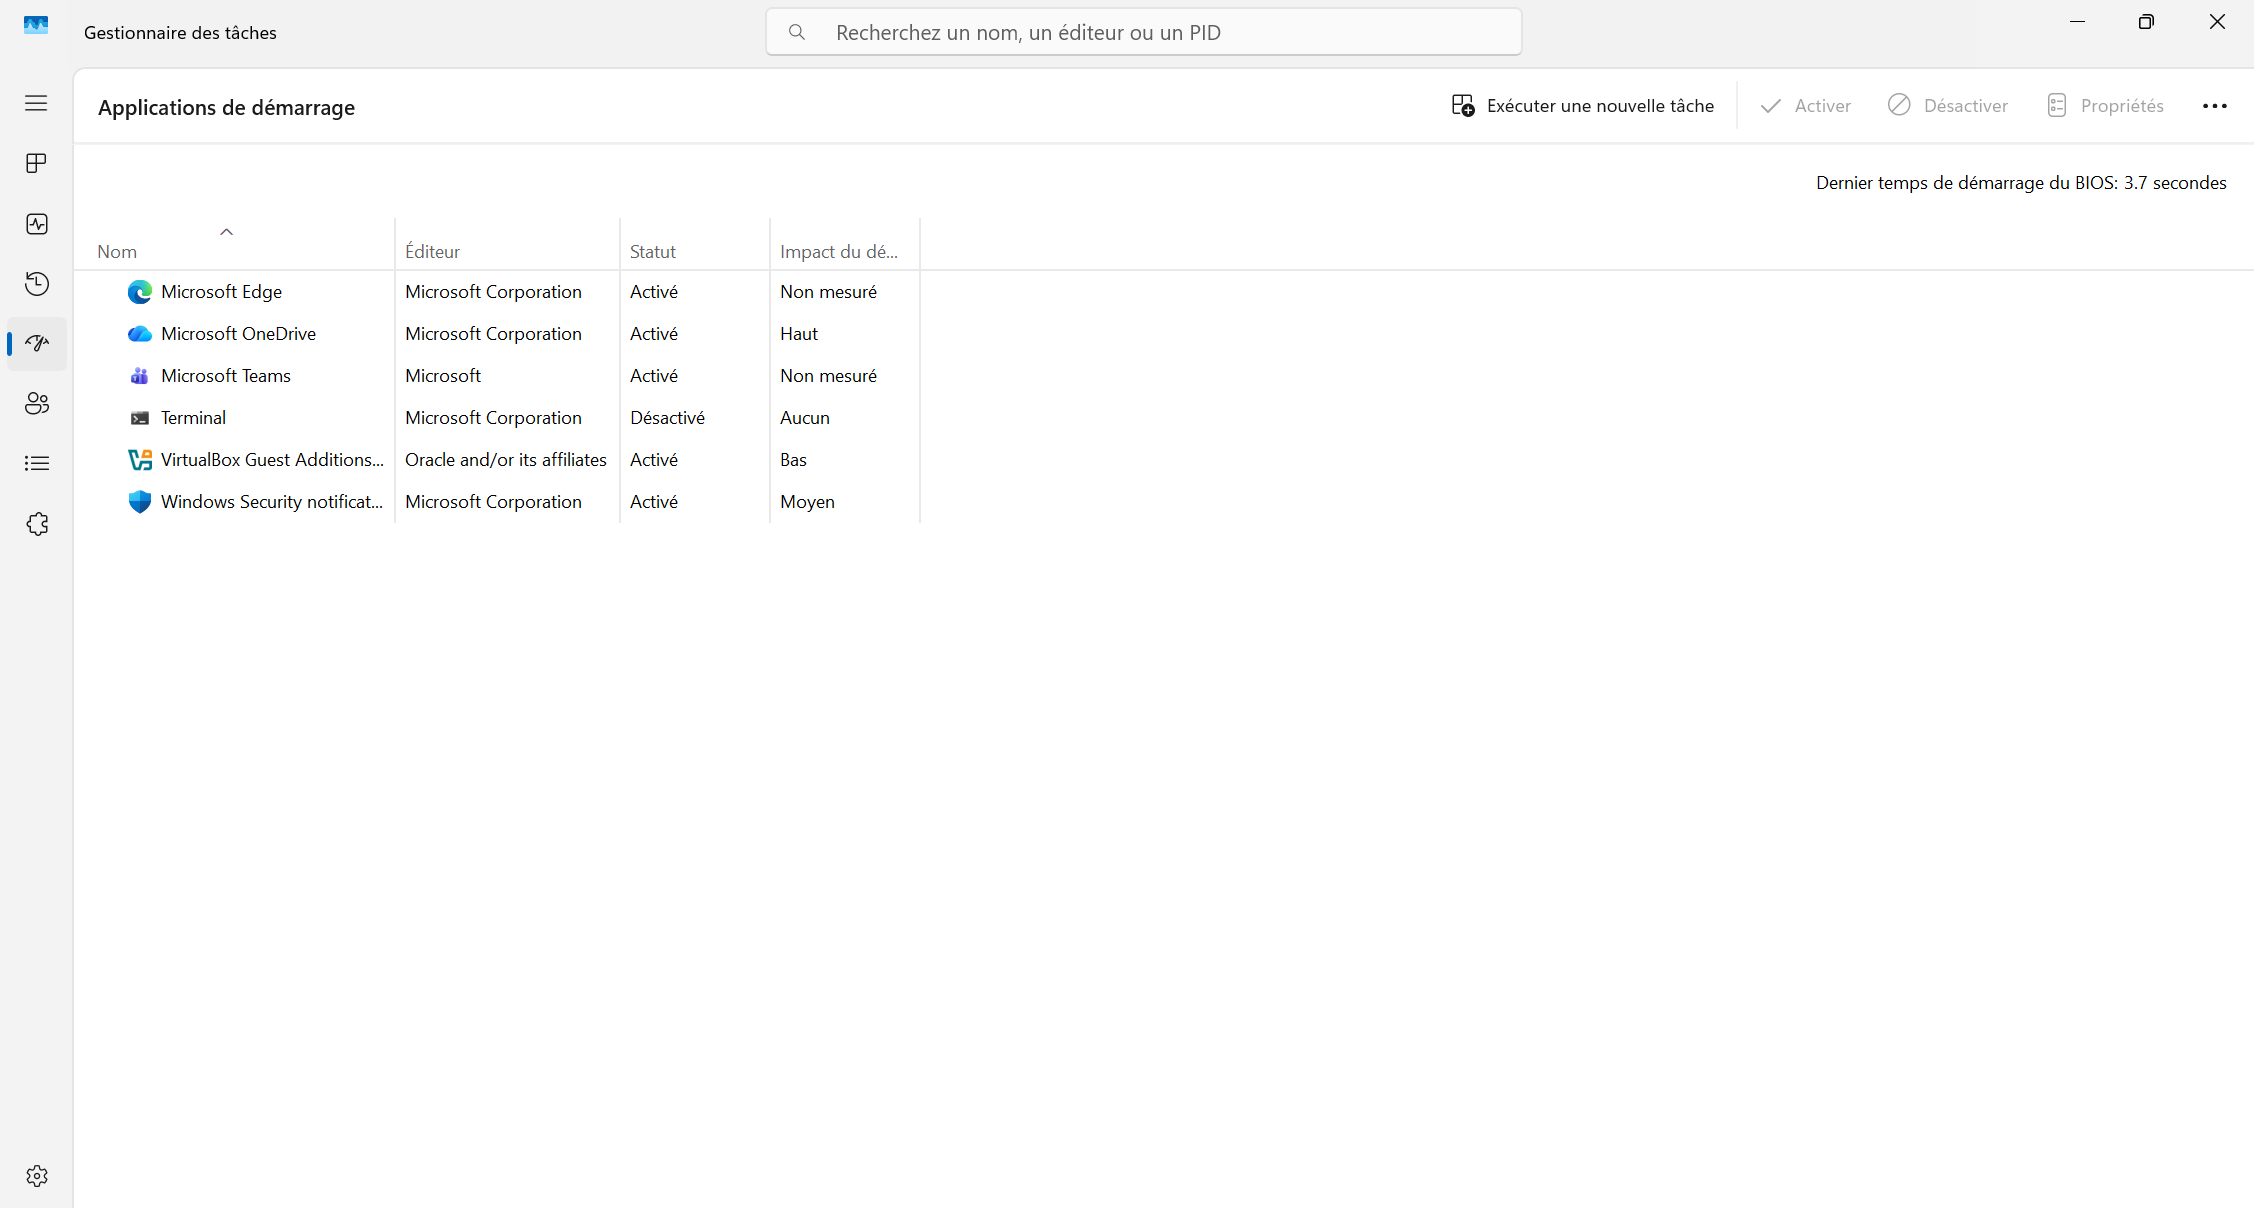Screen dimensions: 2254x1208
Task: Click the BIOS startup time text
Action: pyautogui.click(x=2021, y=183)
